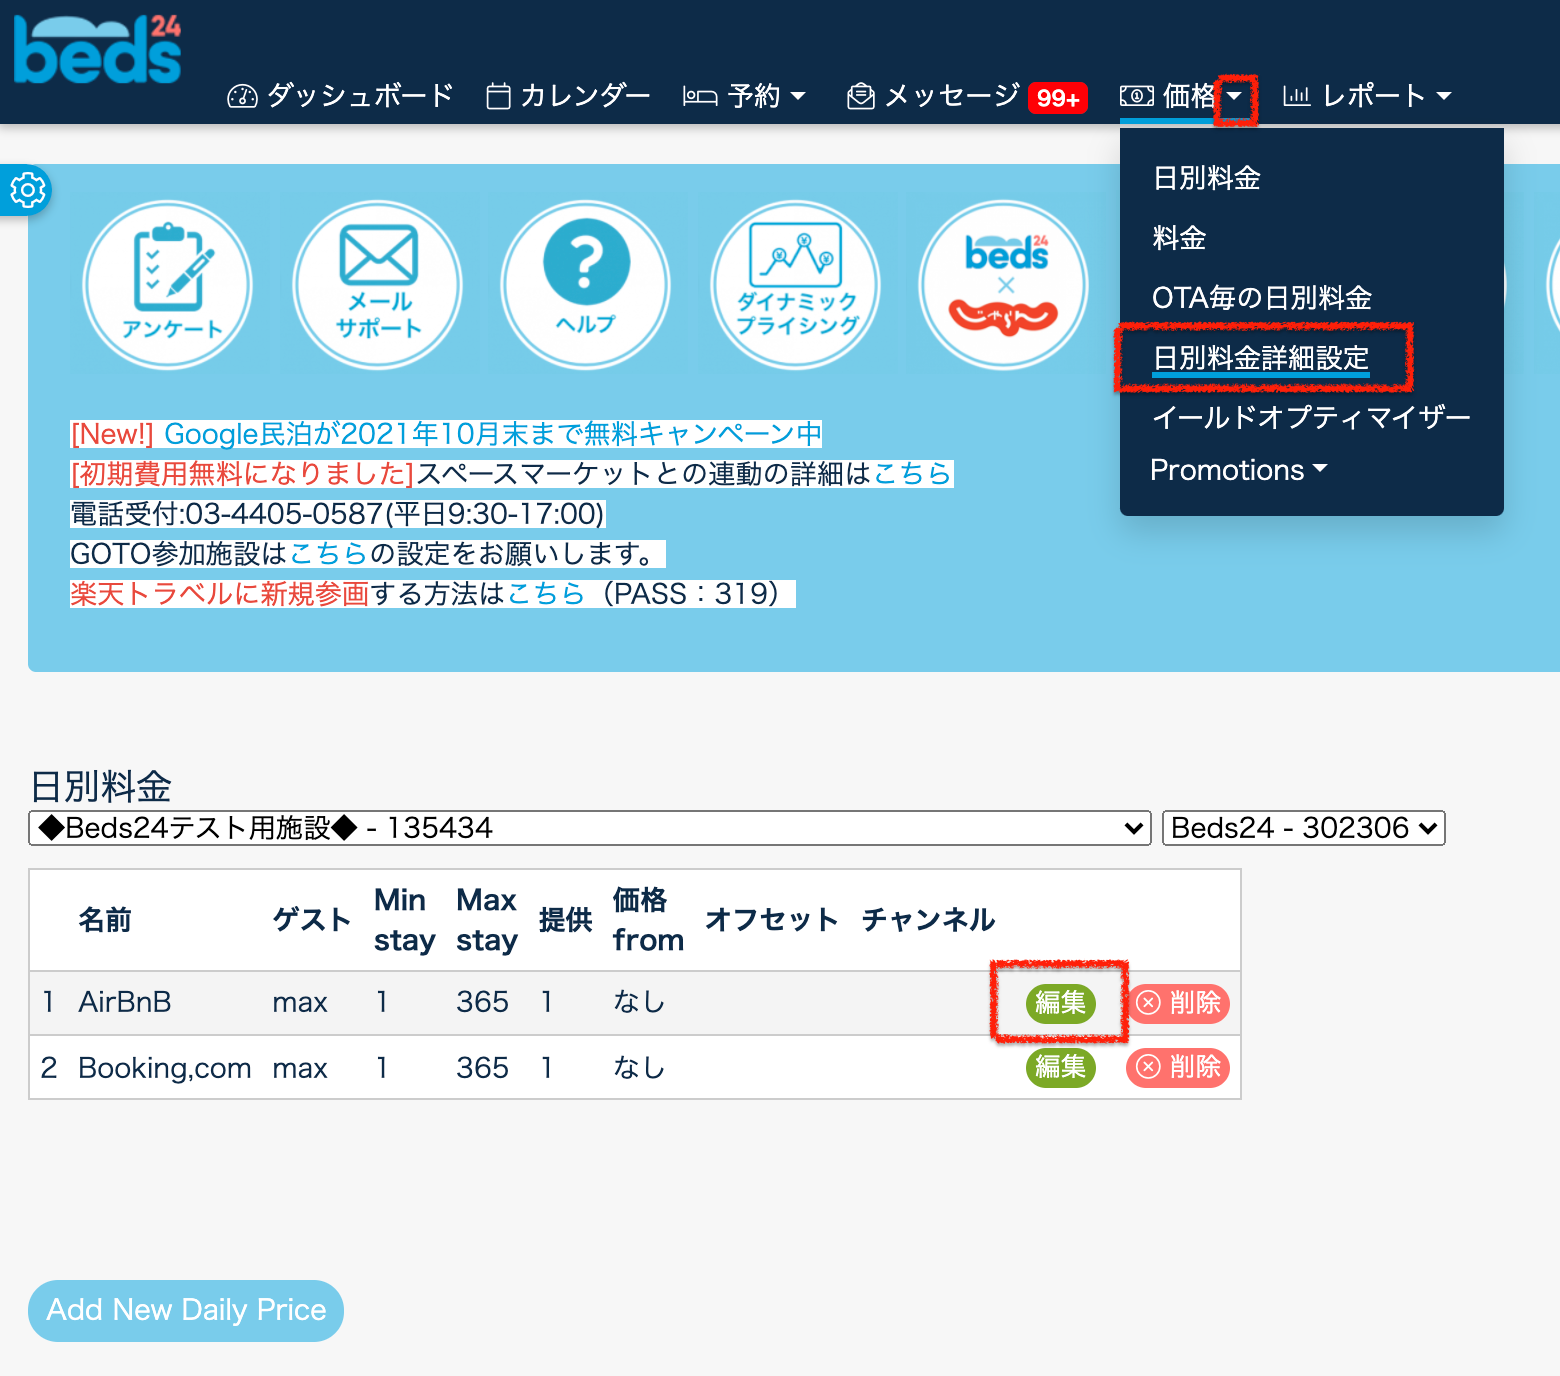Click the 99+ messages badge
The width and height of the screenshot is (1560, 1376).
1057,97
